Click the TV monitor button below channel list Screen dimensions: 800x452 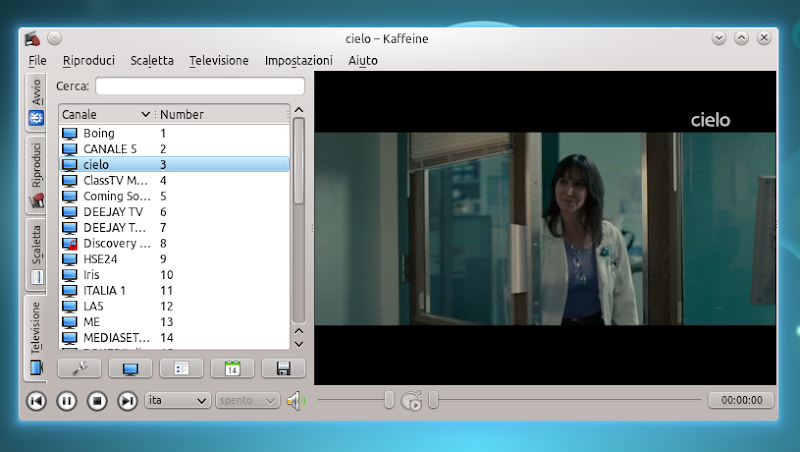coord(130,368)
